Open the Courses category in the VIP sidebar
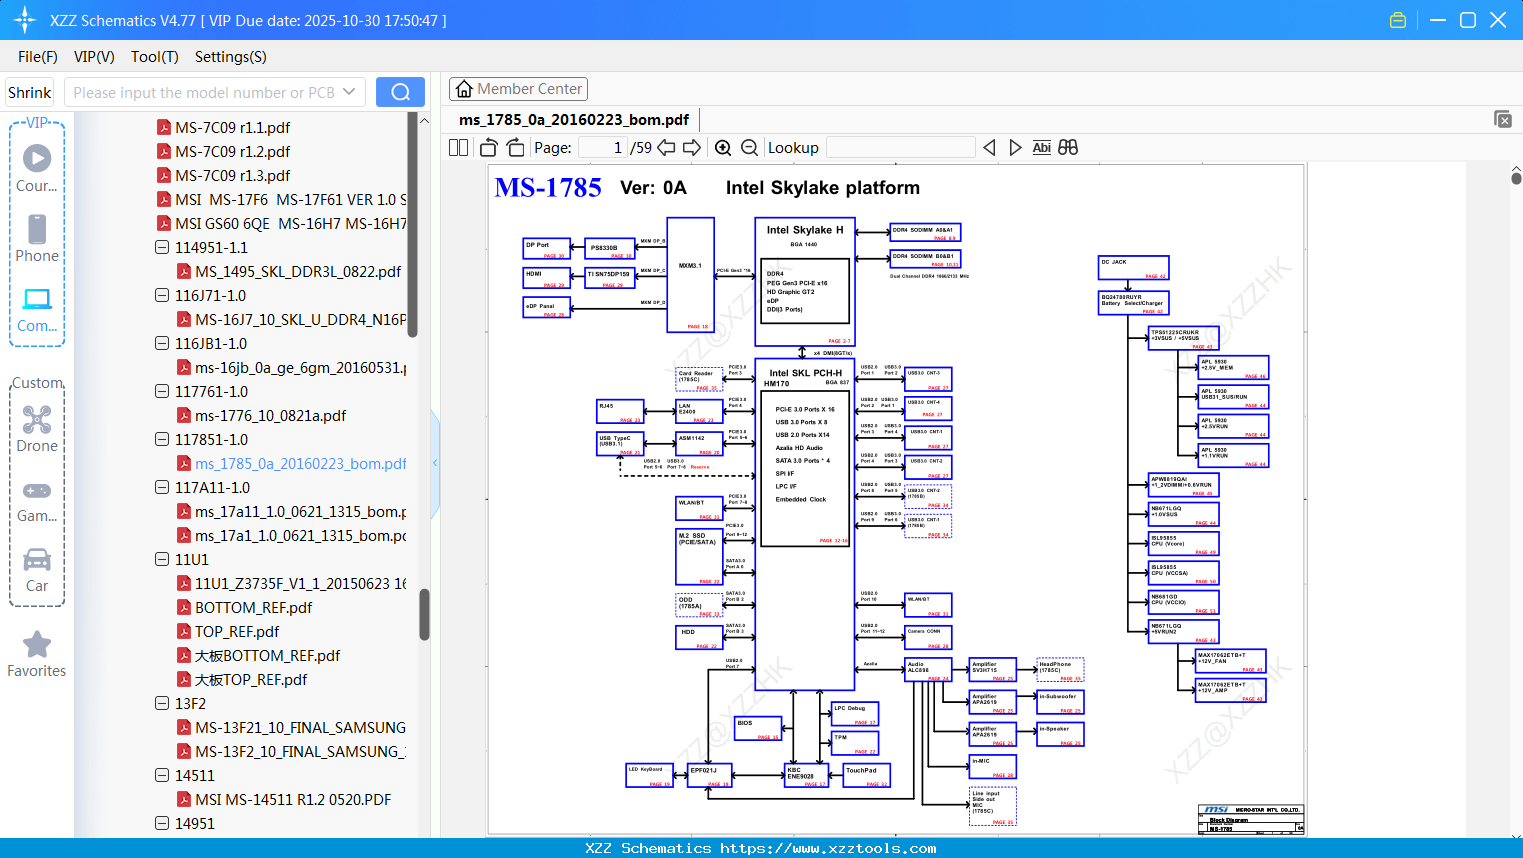The image size is (1523, 858). coord(37,169)
